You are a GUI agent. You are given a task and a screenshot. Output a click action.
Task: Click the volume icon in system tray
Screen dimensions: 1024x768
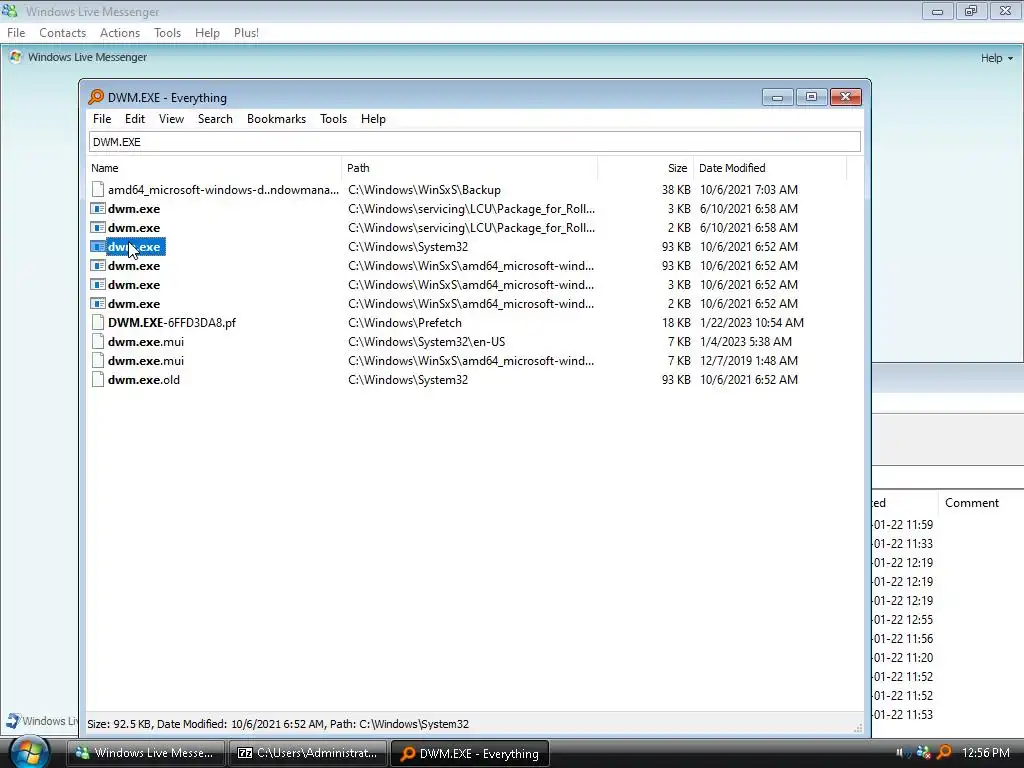click(x=903, y=752)
